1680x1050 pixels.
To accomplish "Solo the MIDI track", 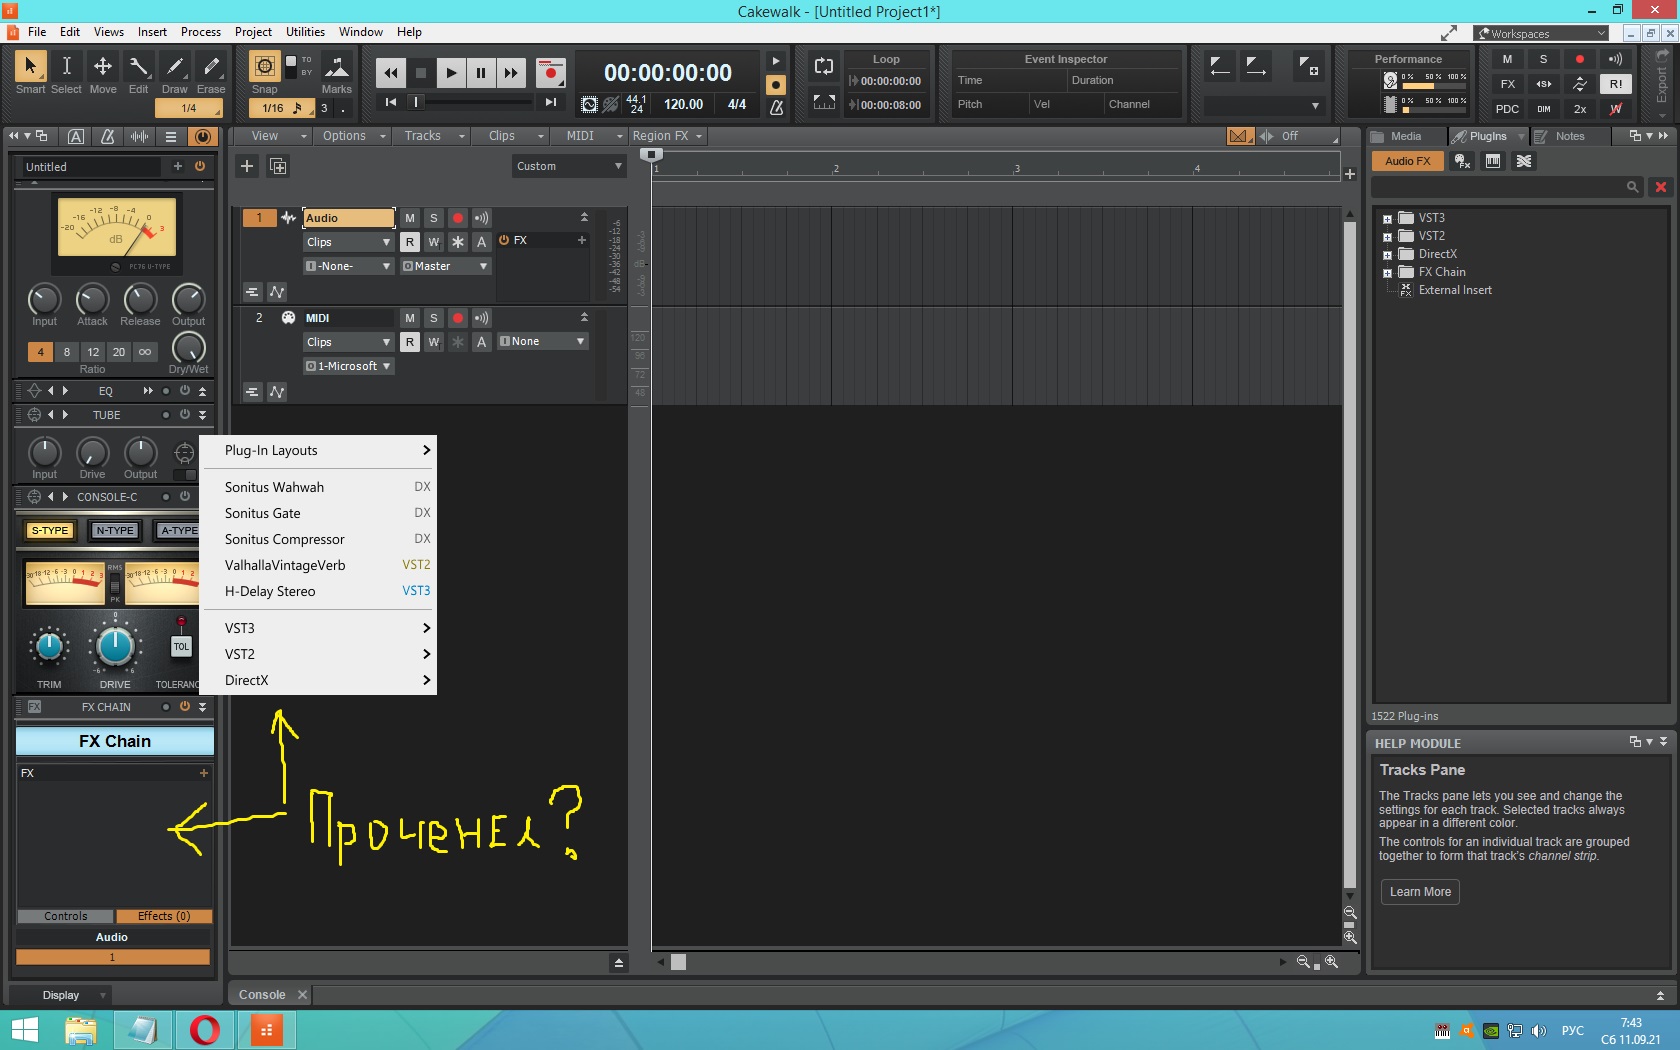I will 433,318.
